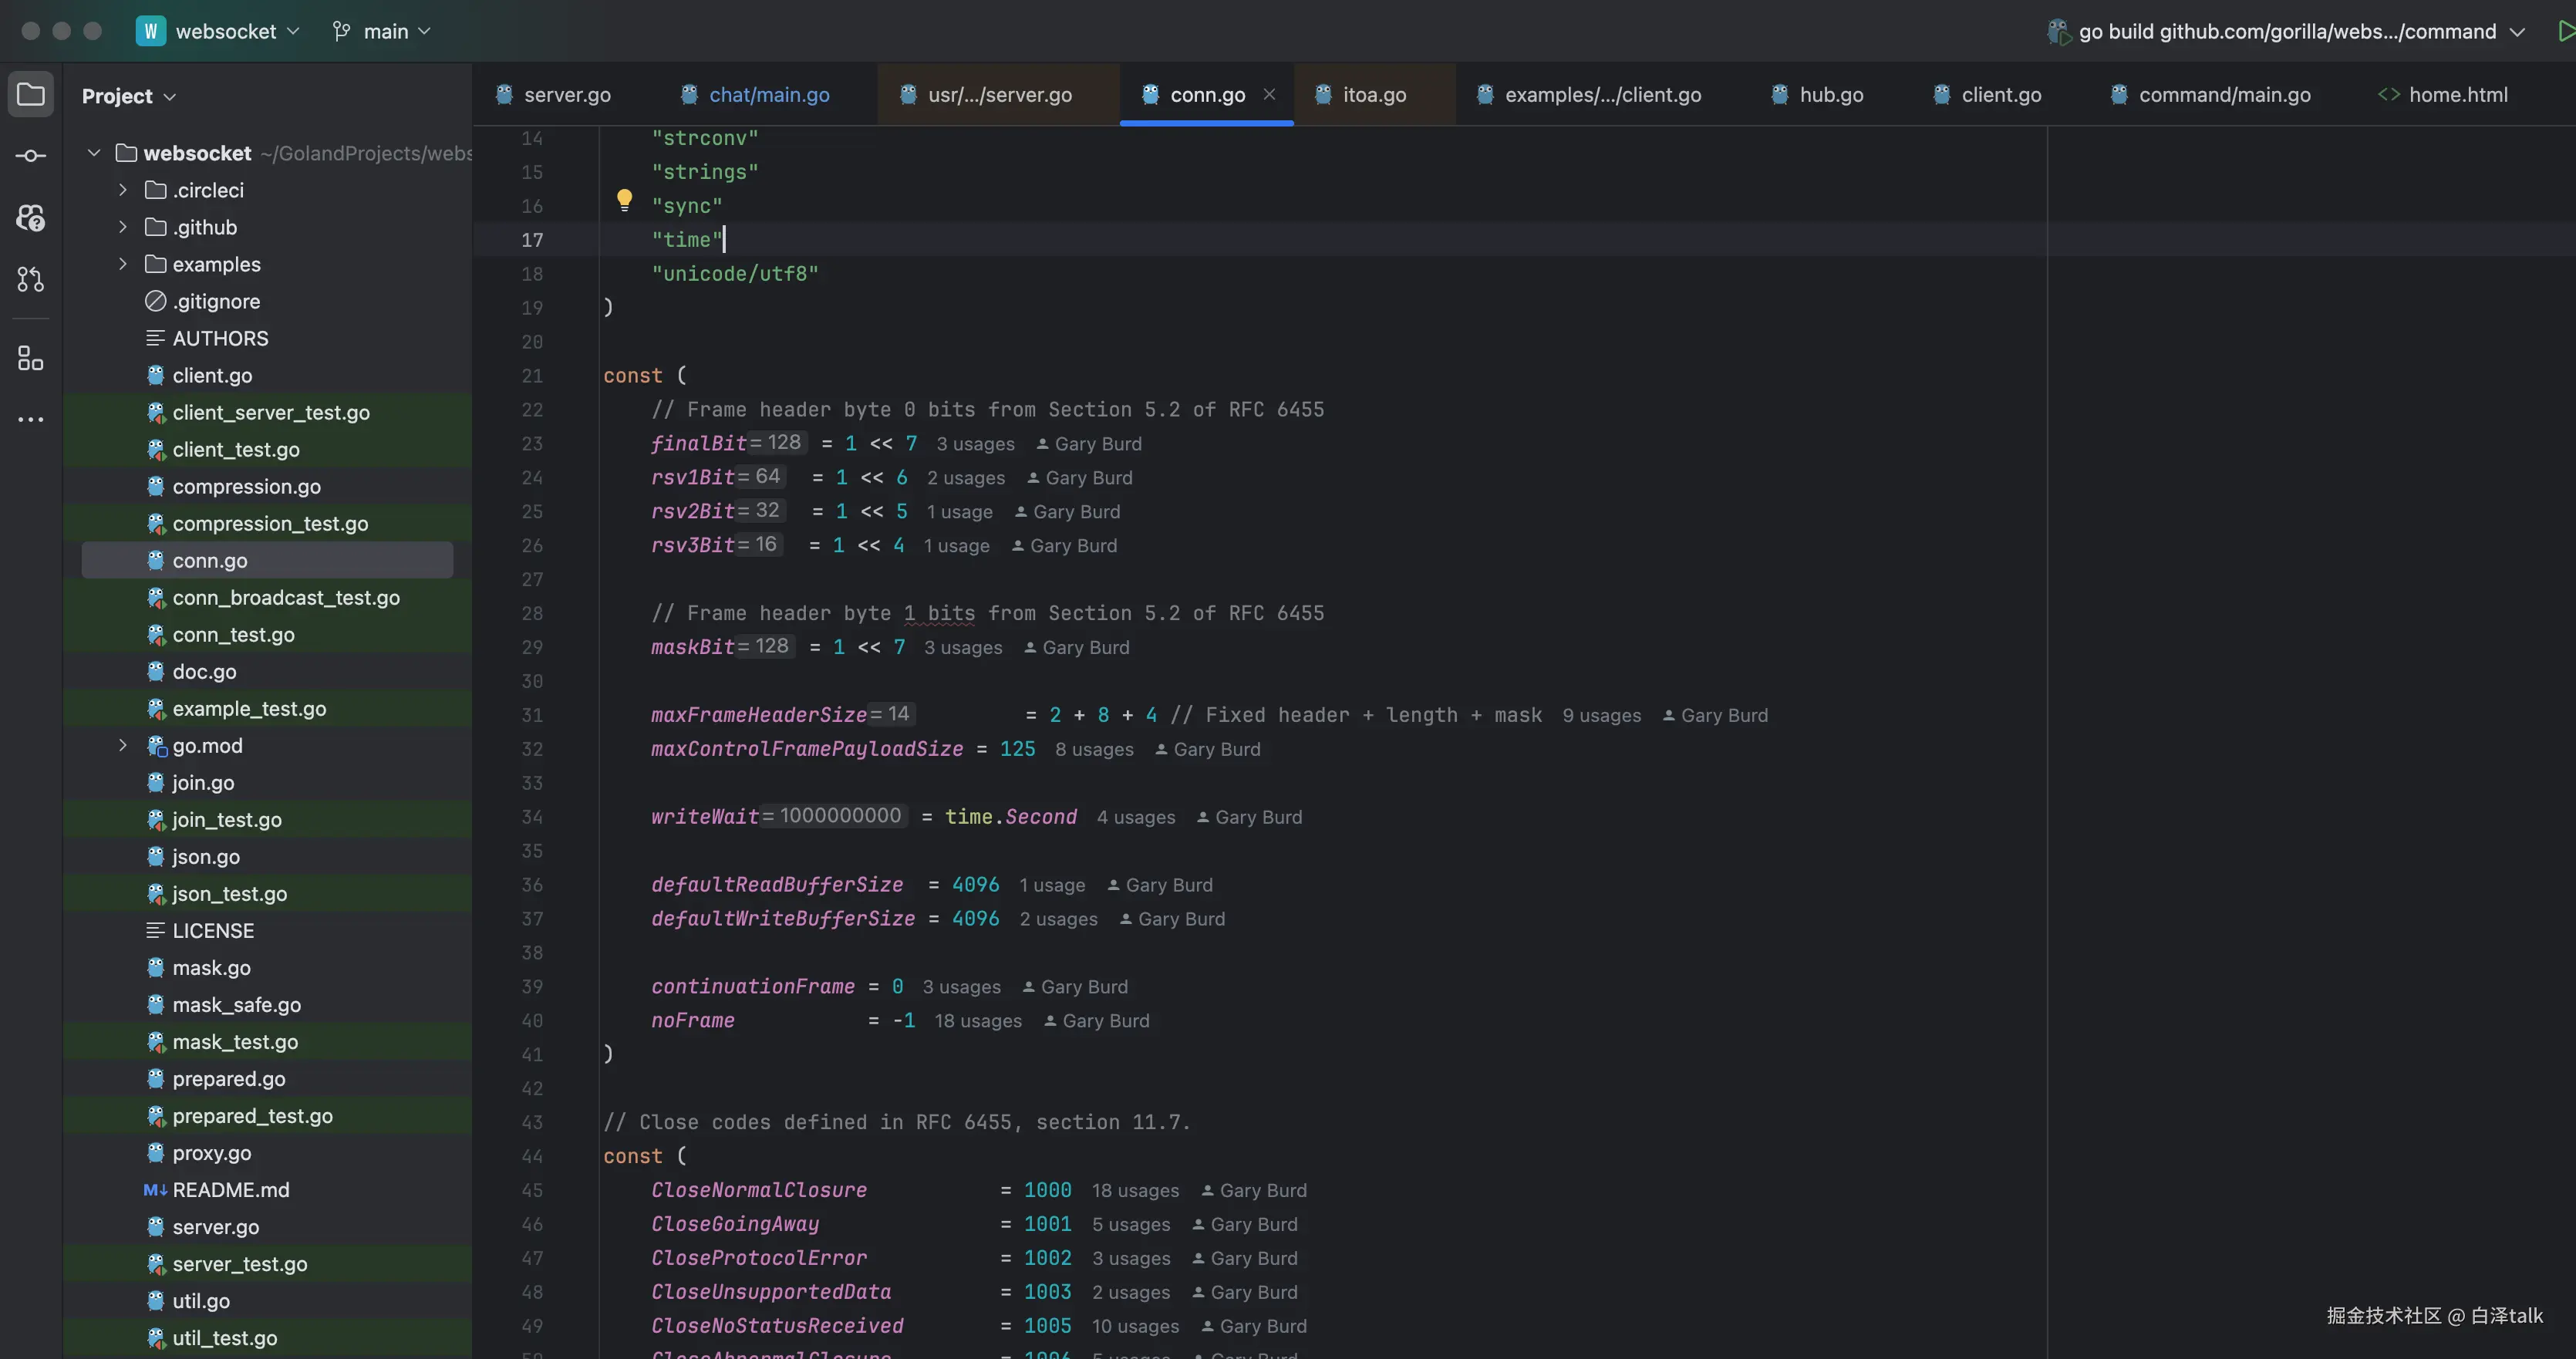This screenshot has height=1359, width=2576.
Task: Expand the .circleci folder
Action: [123, 190]
